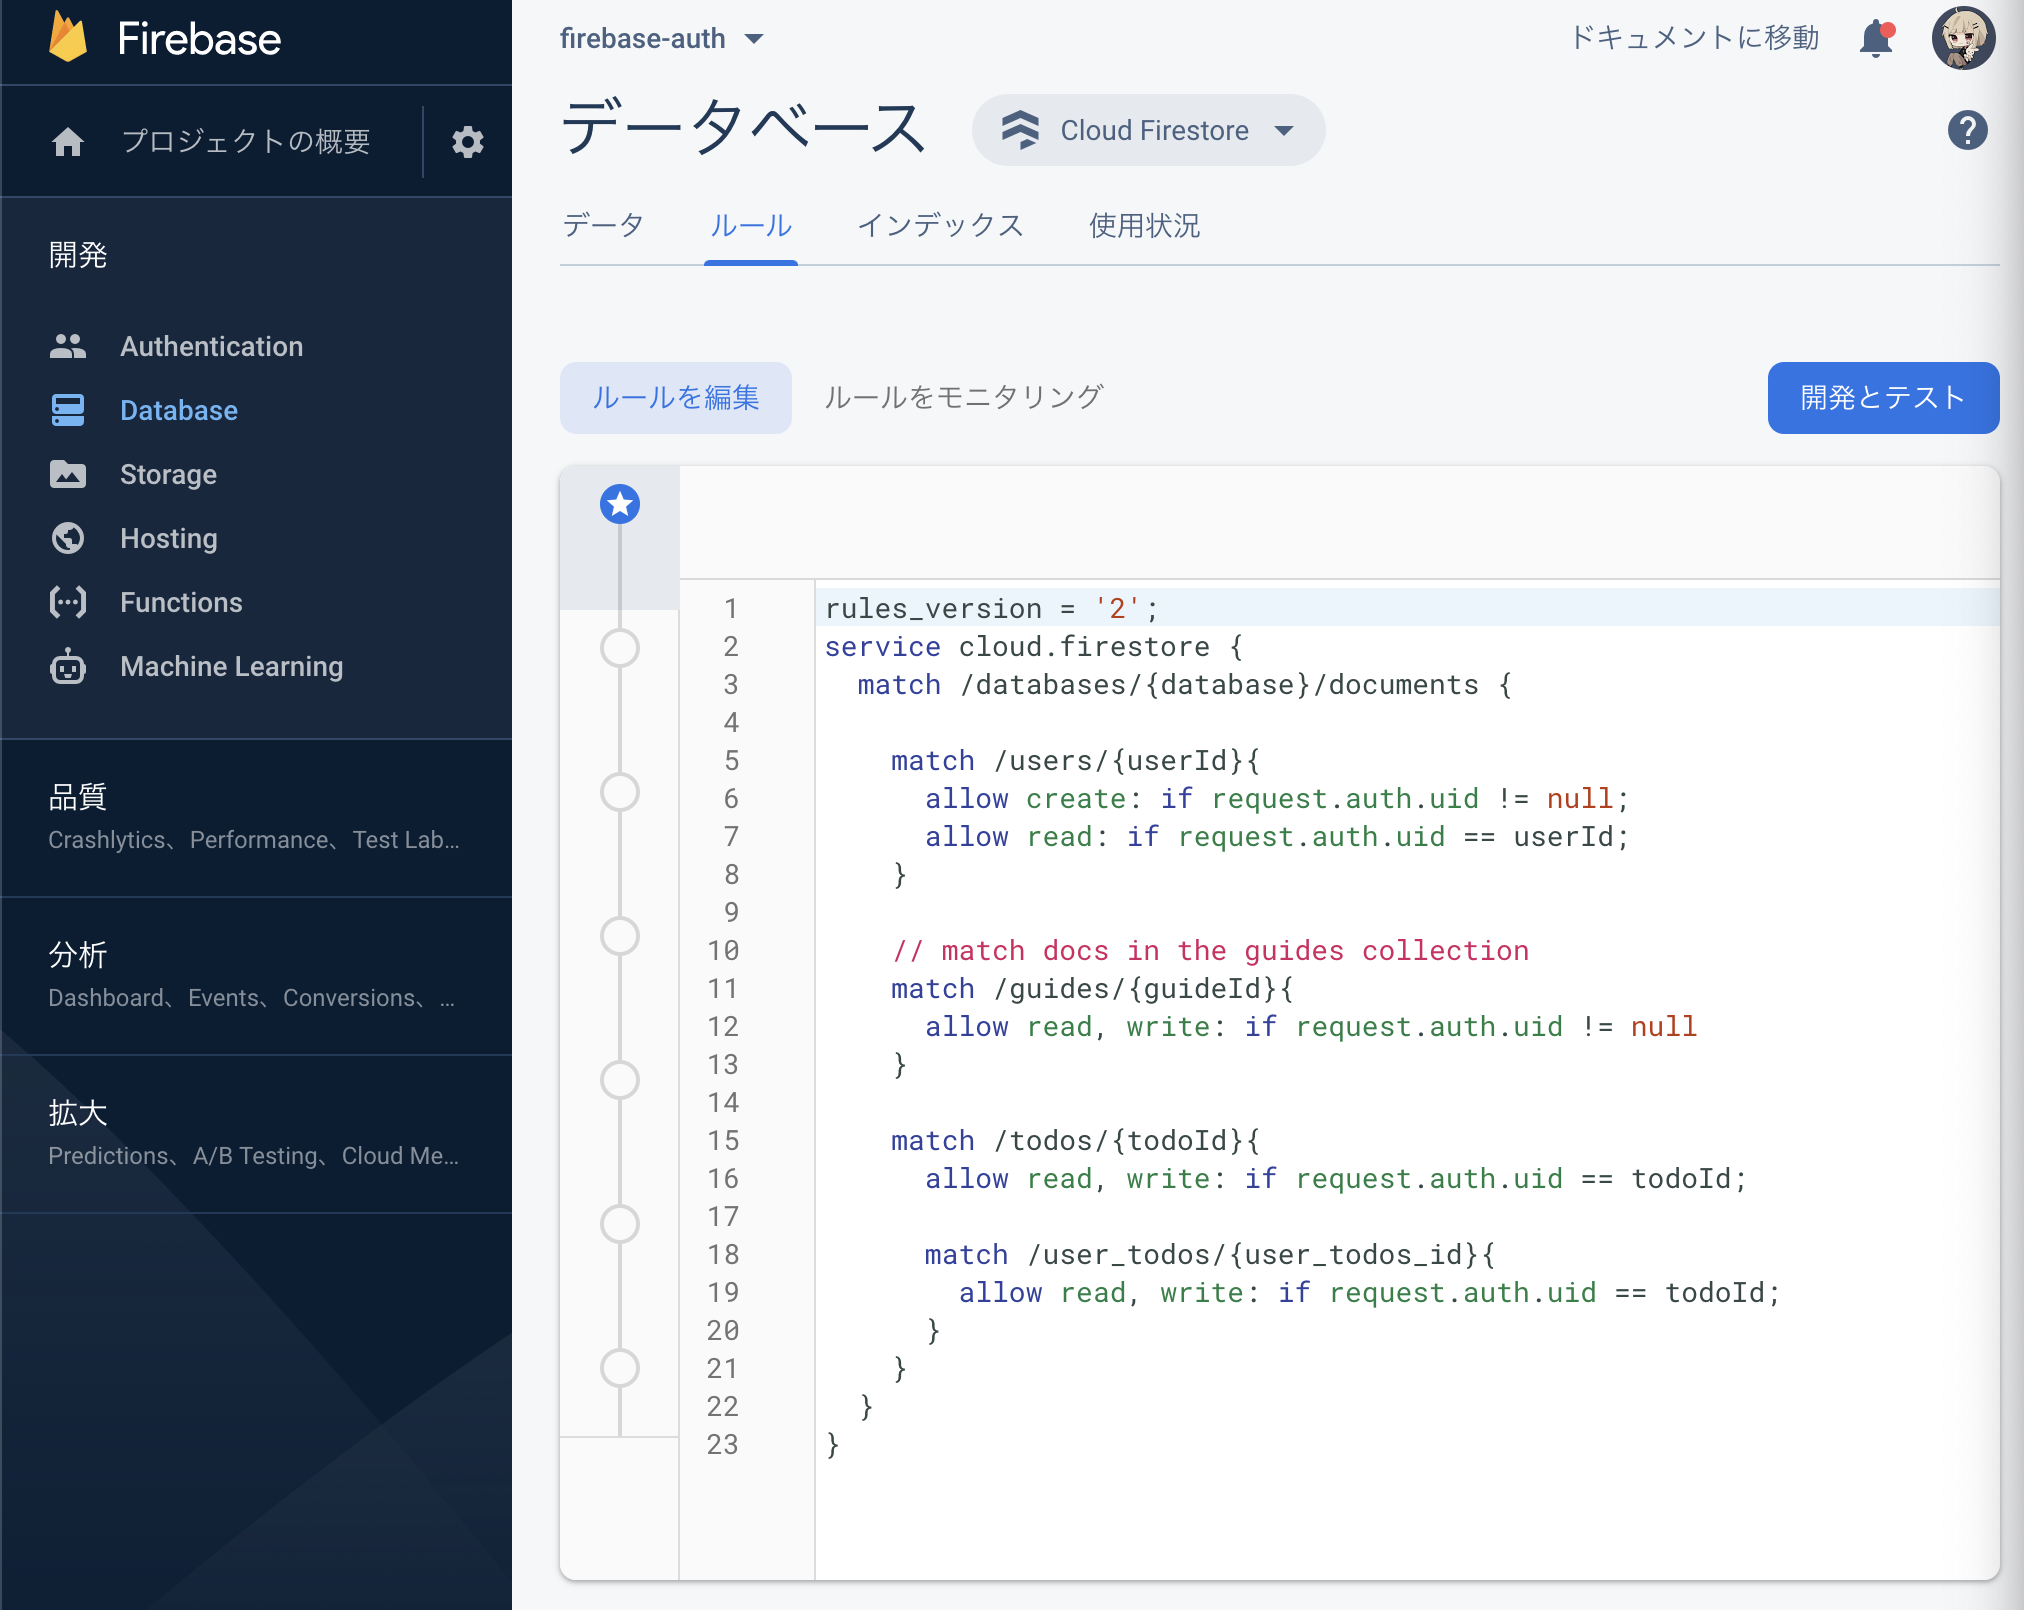
Task: Switch to the データ tab
Action: point(603,226)
